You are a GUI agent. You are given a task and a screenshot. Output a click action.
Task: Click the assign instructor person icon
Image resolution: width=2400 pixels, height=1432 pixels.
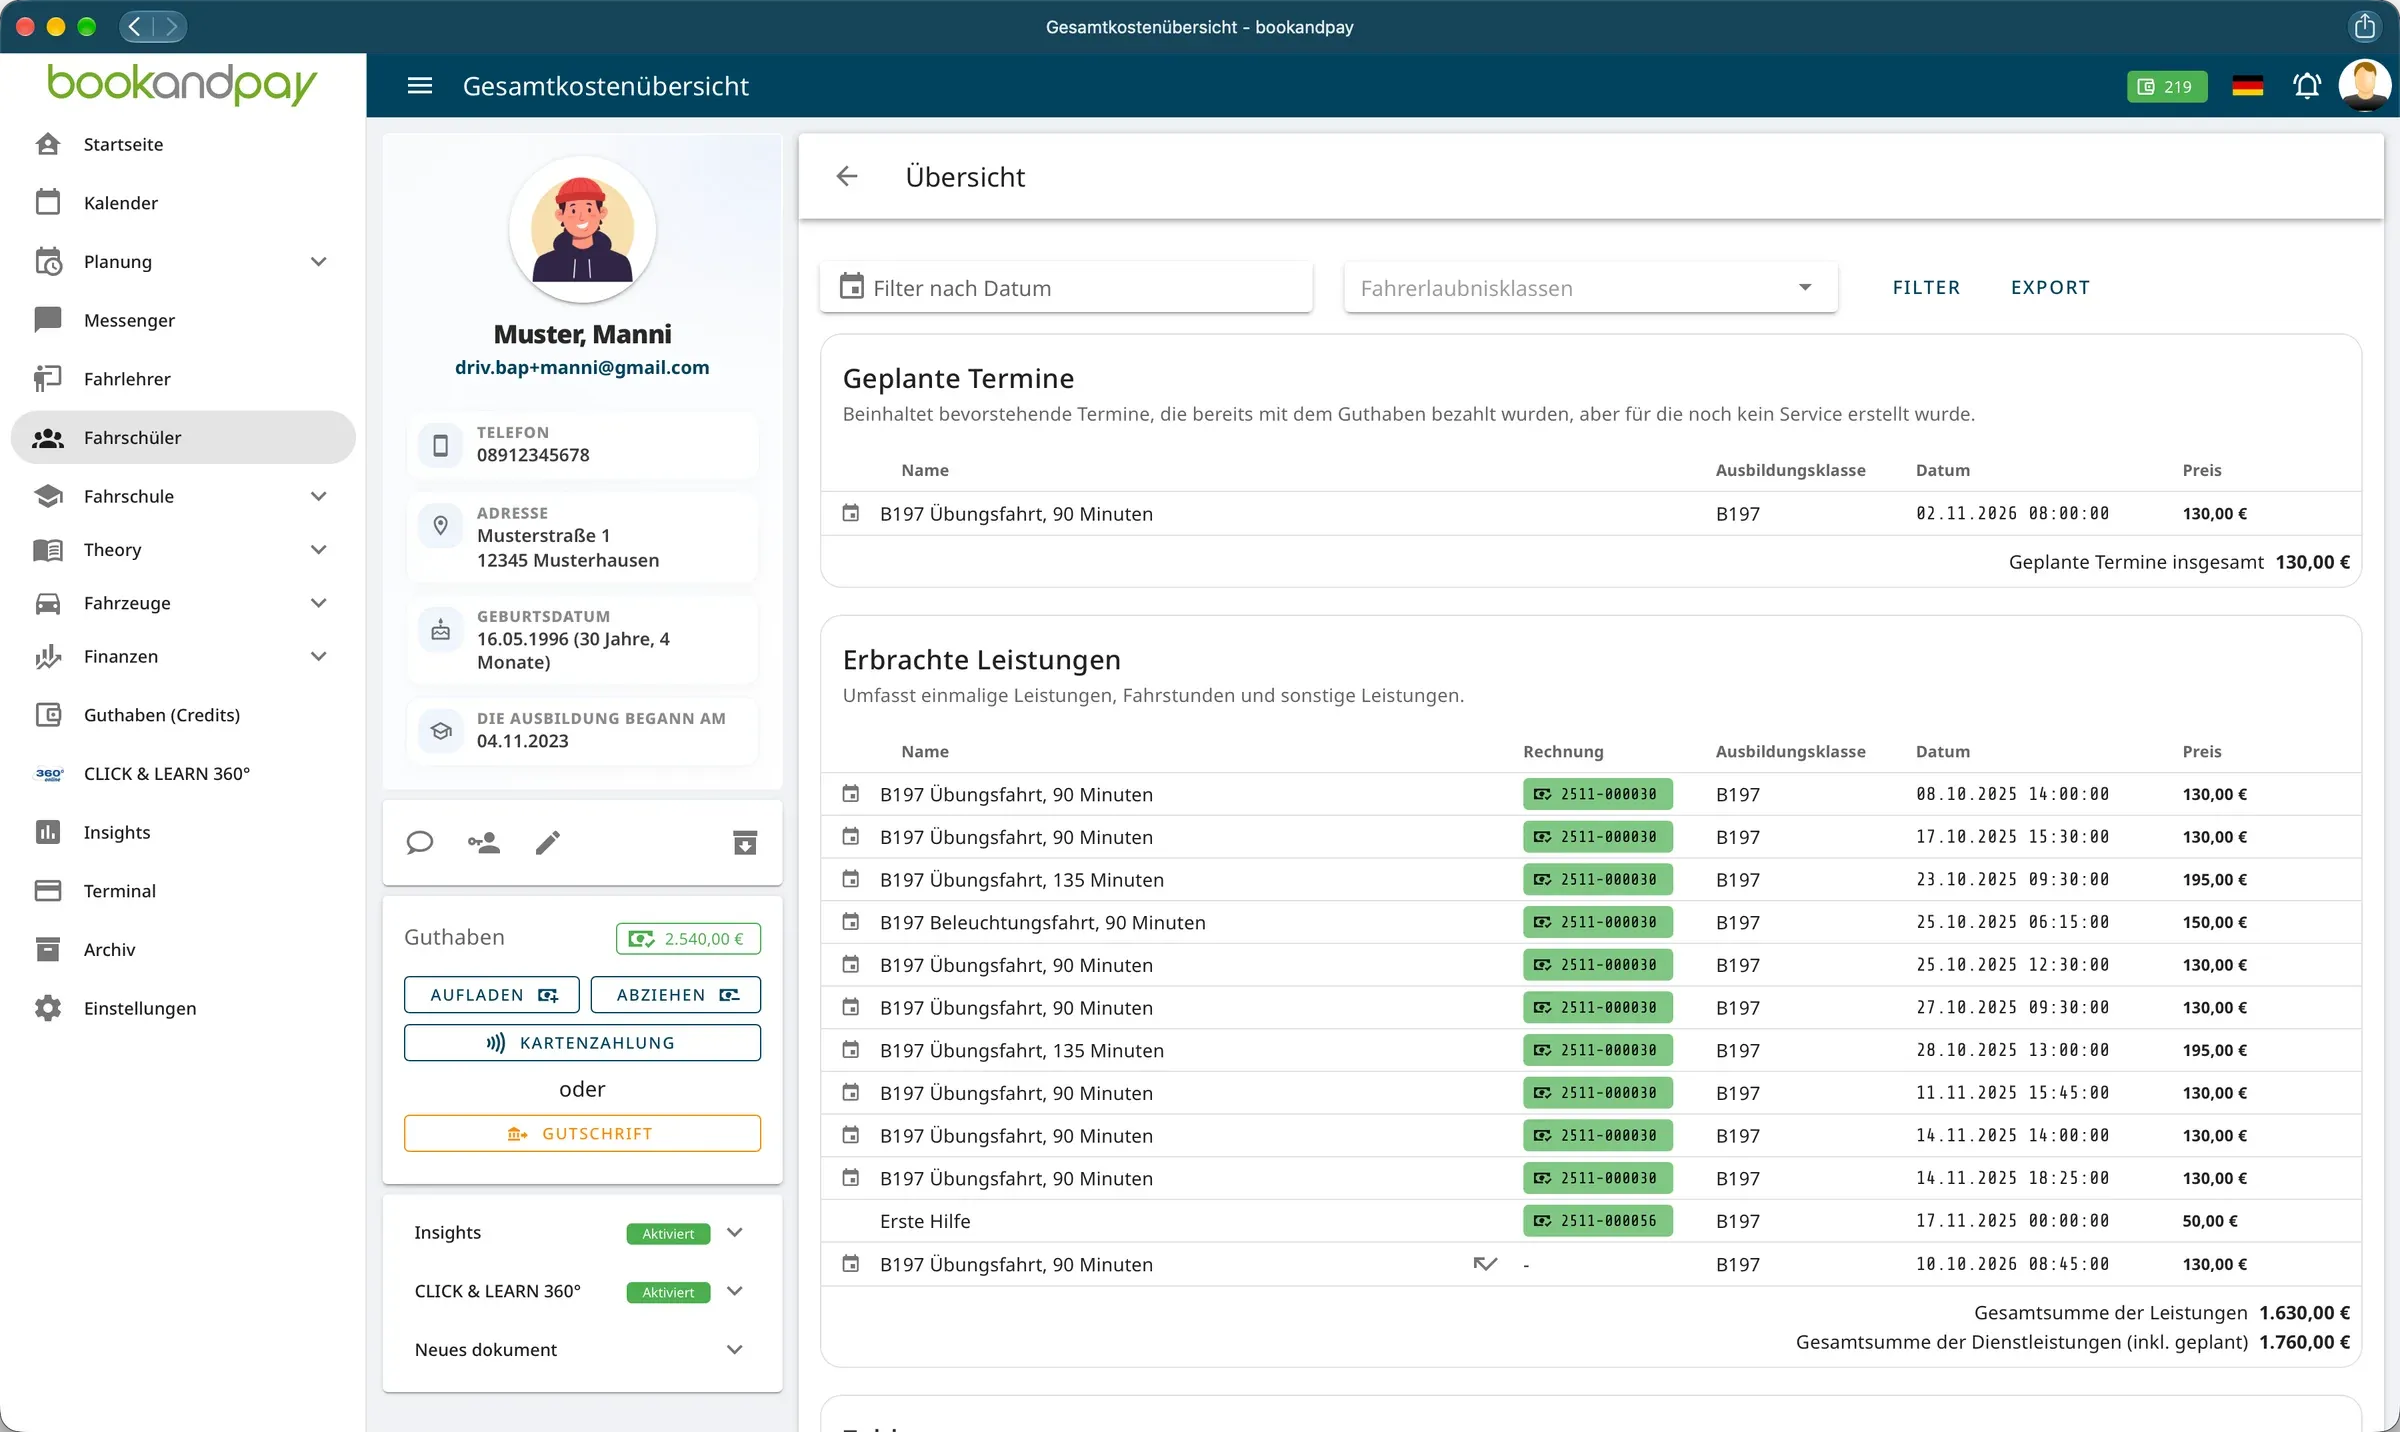point(484,843)
